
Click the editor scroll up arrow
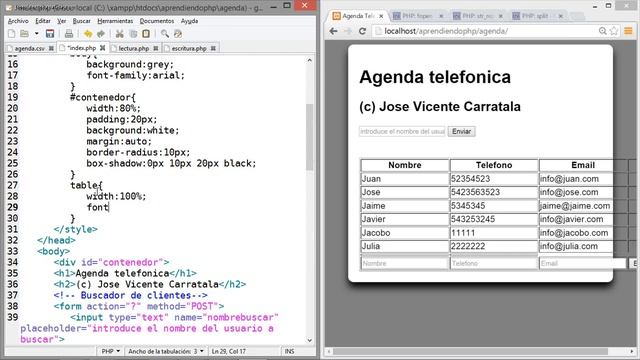tap(309, 60)
